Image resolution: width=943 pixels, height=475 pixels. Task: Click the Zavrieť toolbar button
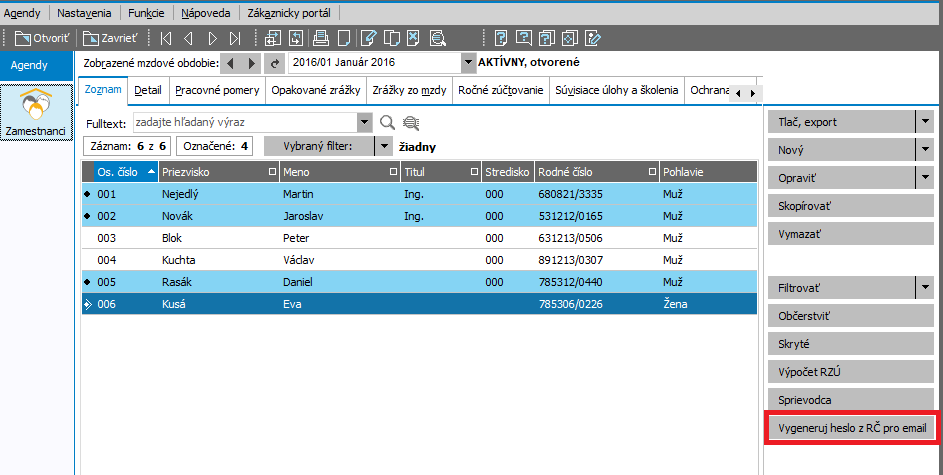point(110,38)
